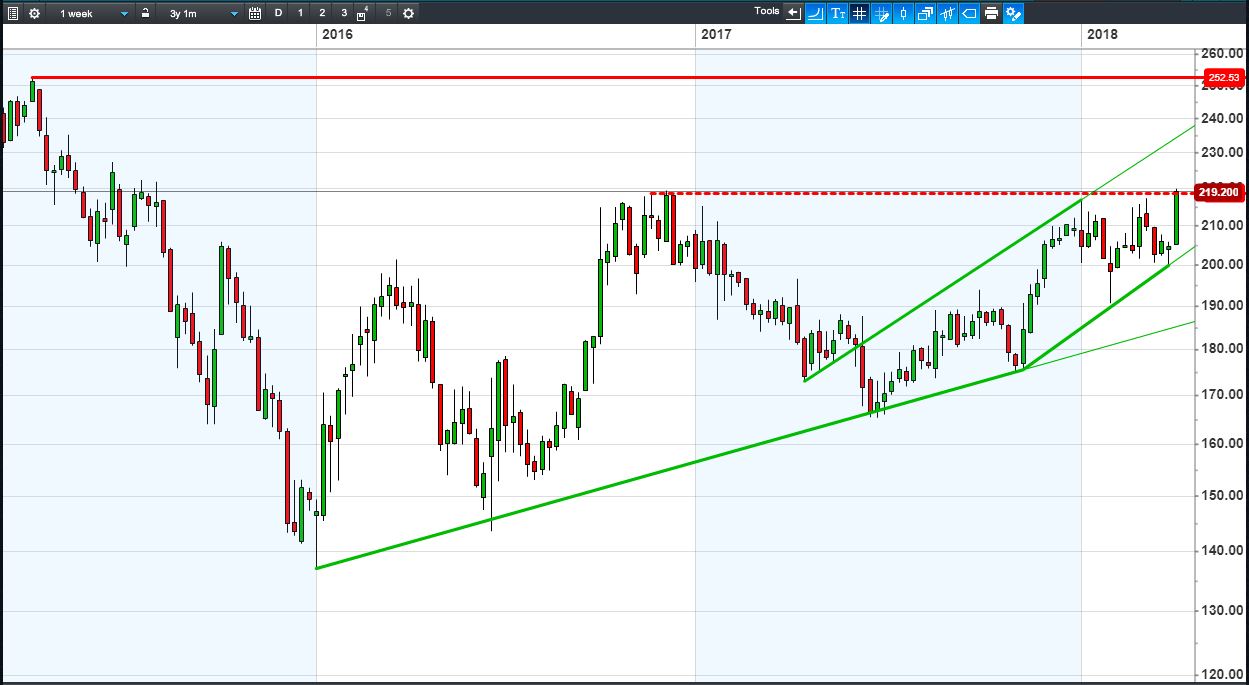This screenshot has width=1249, height=685.
Task: Click the back arrow tool icon
Action: tap(794, 13)
